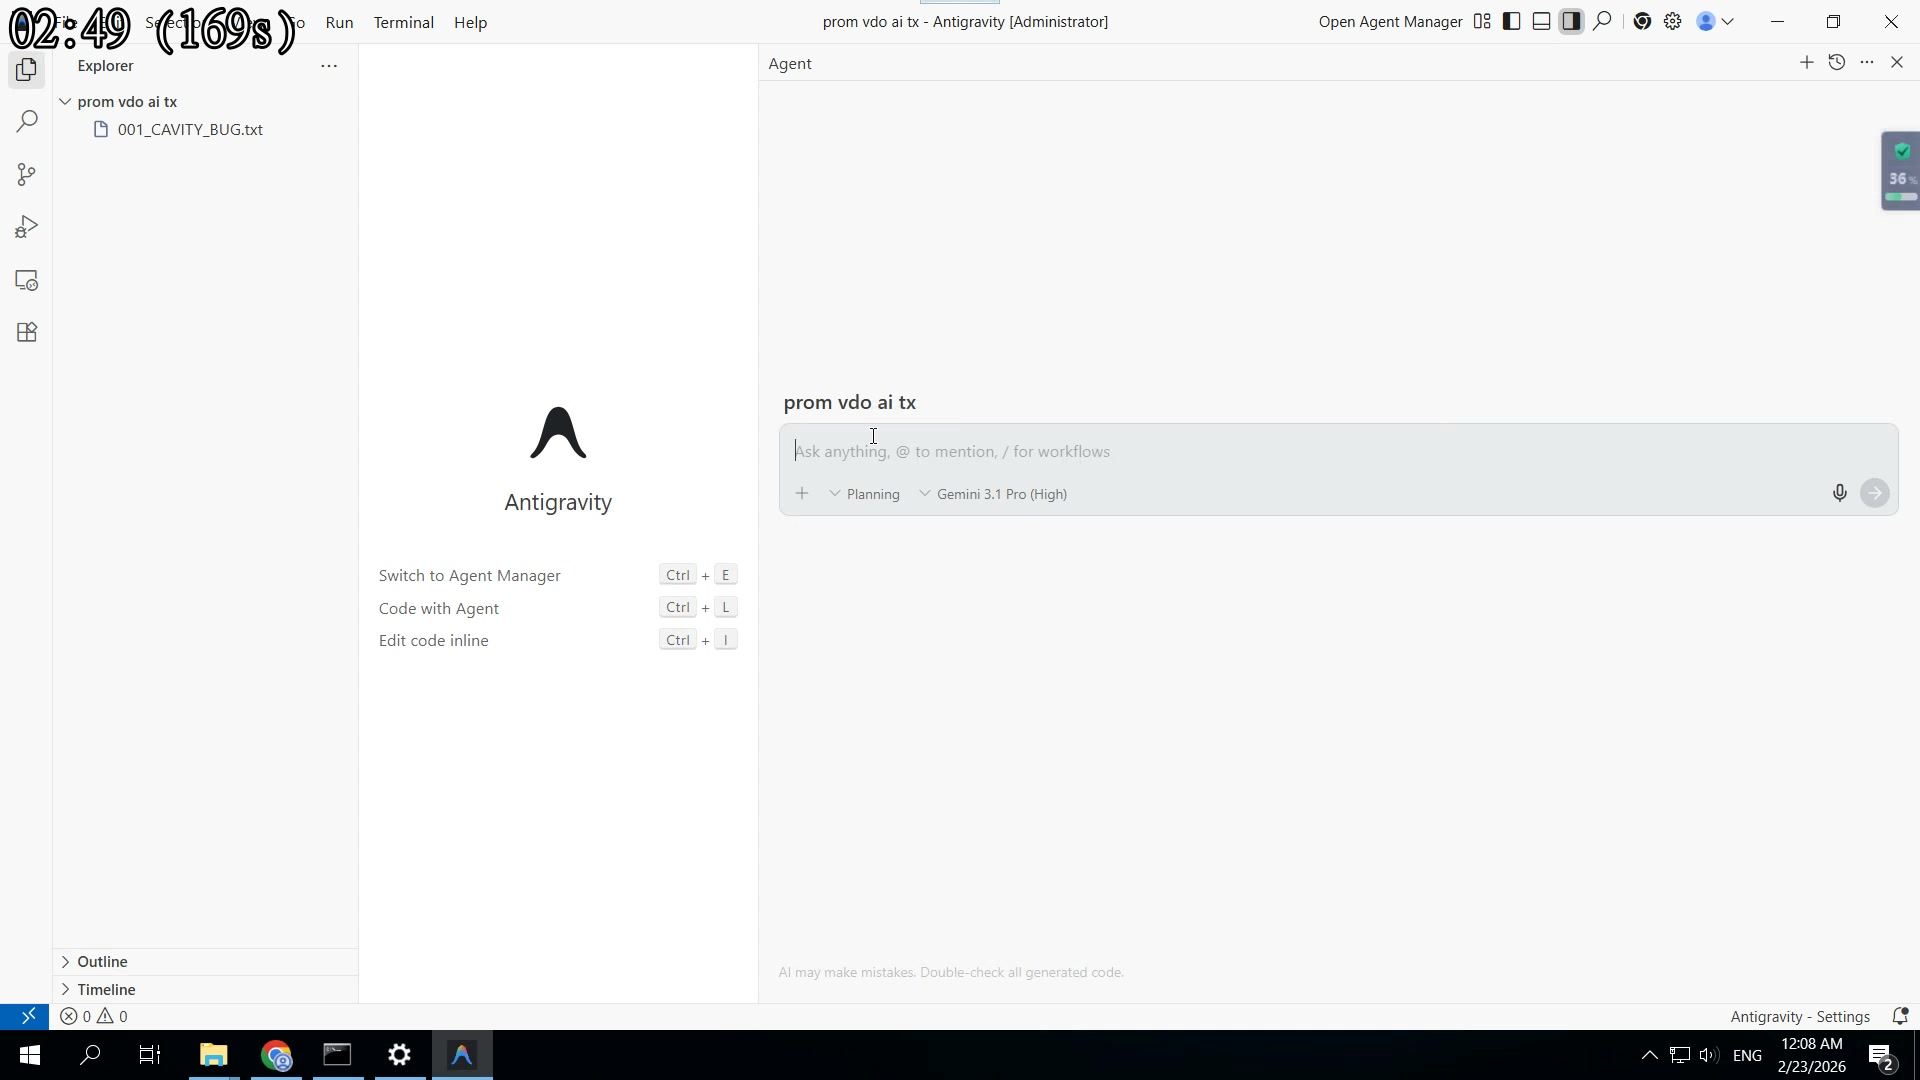1920x1080 pixels.
Task: Open the Remote Explorer view icon
Action: click(27, 281)
